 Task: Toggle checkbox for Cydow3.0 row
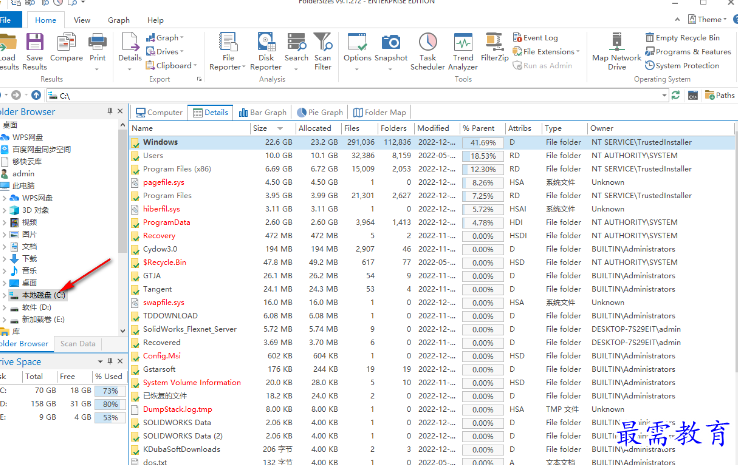tap(136, 249)
